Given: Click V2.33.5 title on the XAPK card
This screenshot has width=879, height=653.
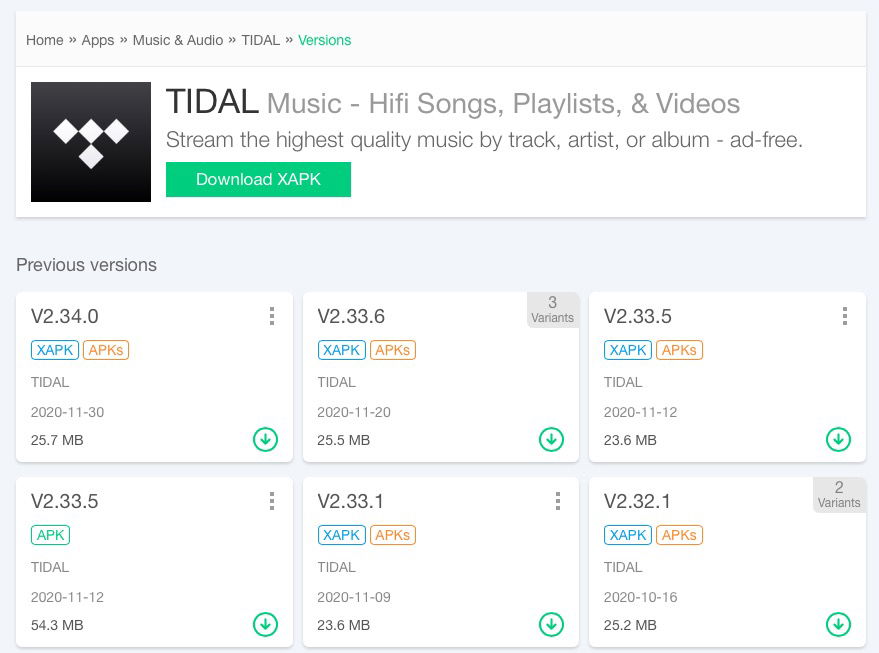Looking at the screenshot, I should (x=637, y=316).
